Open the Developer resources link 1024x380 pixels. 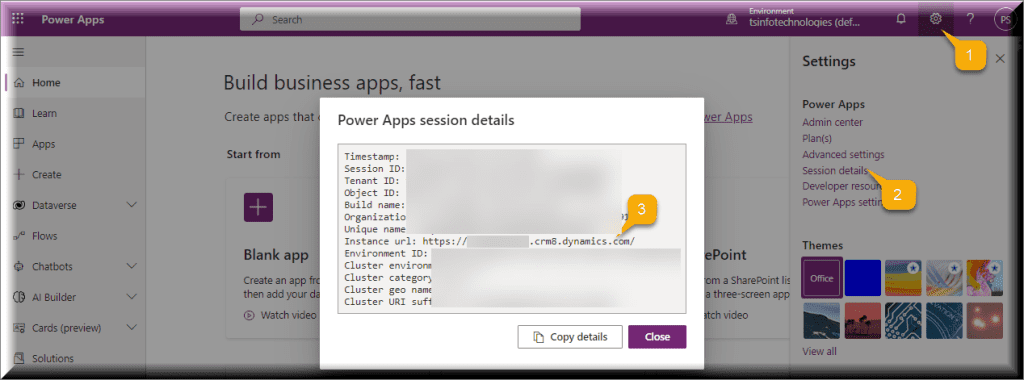pos(842,186)
